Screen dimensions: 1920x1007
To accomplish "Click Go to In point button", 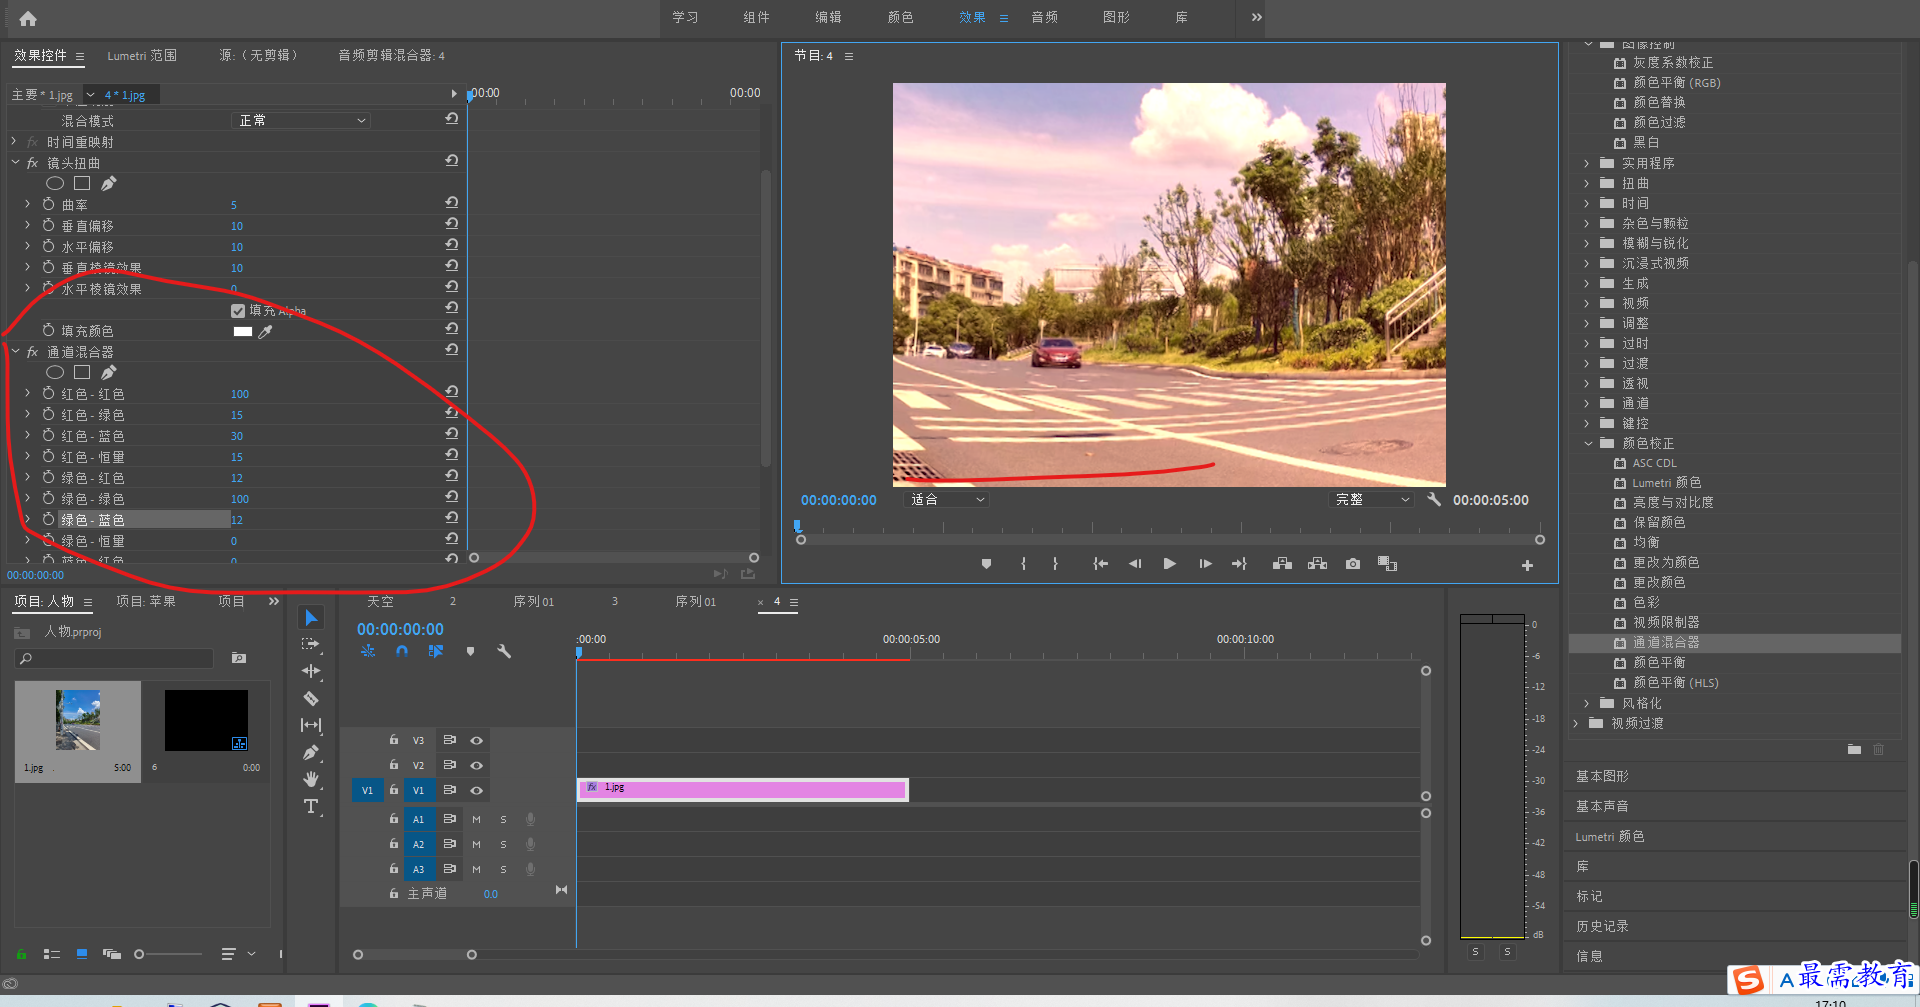I will click(1100, 564).
